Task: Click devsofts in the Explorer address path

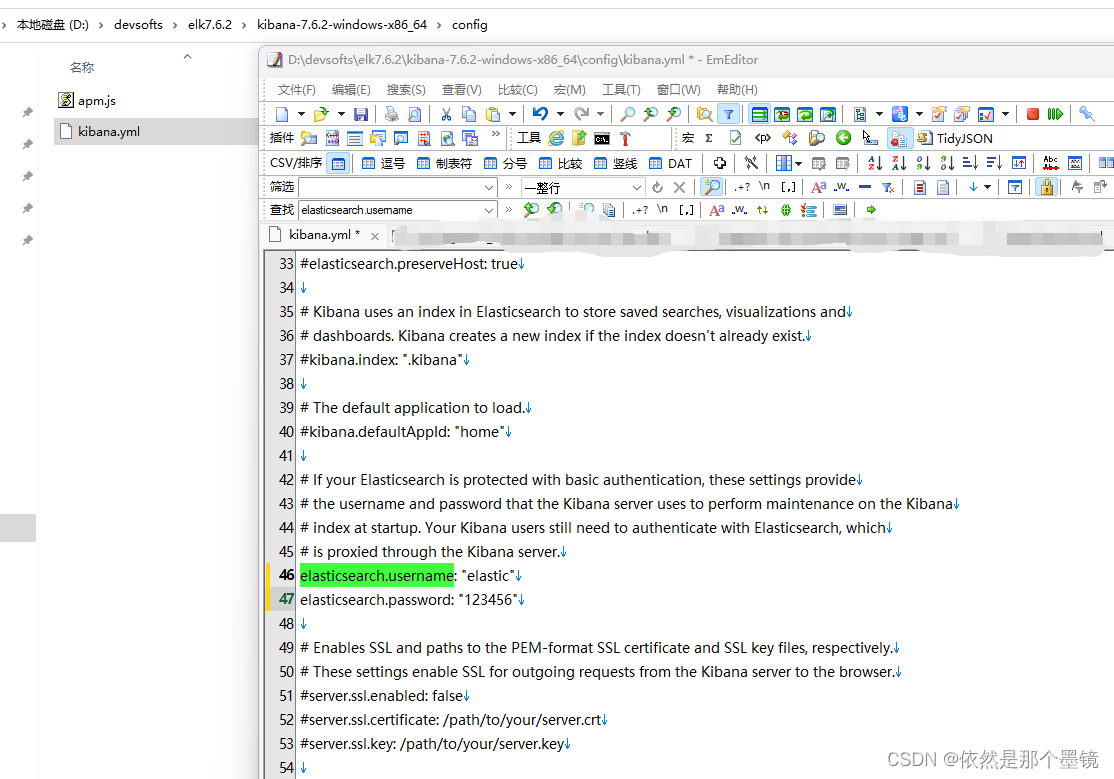Action: coord(138,25)
